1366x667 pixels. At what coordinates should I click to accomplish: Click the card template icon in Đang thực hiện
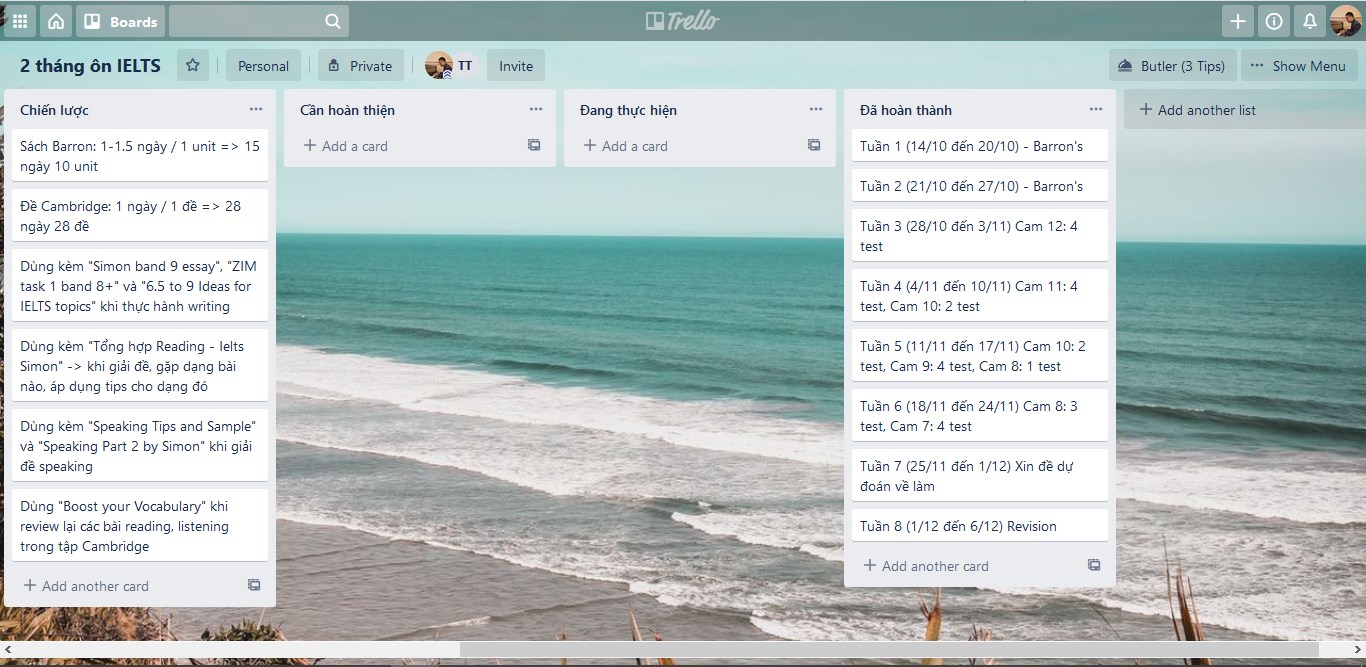click(814, 146)
